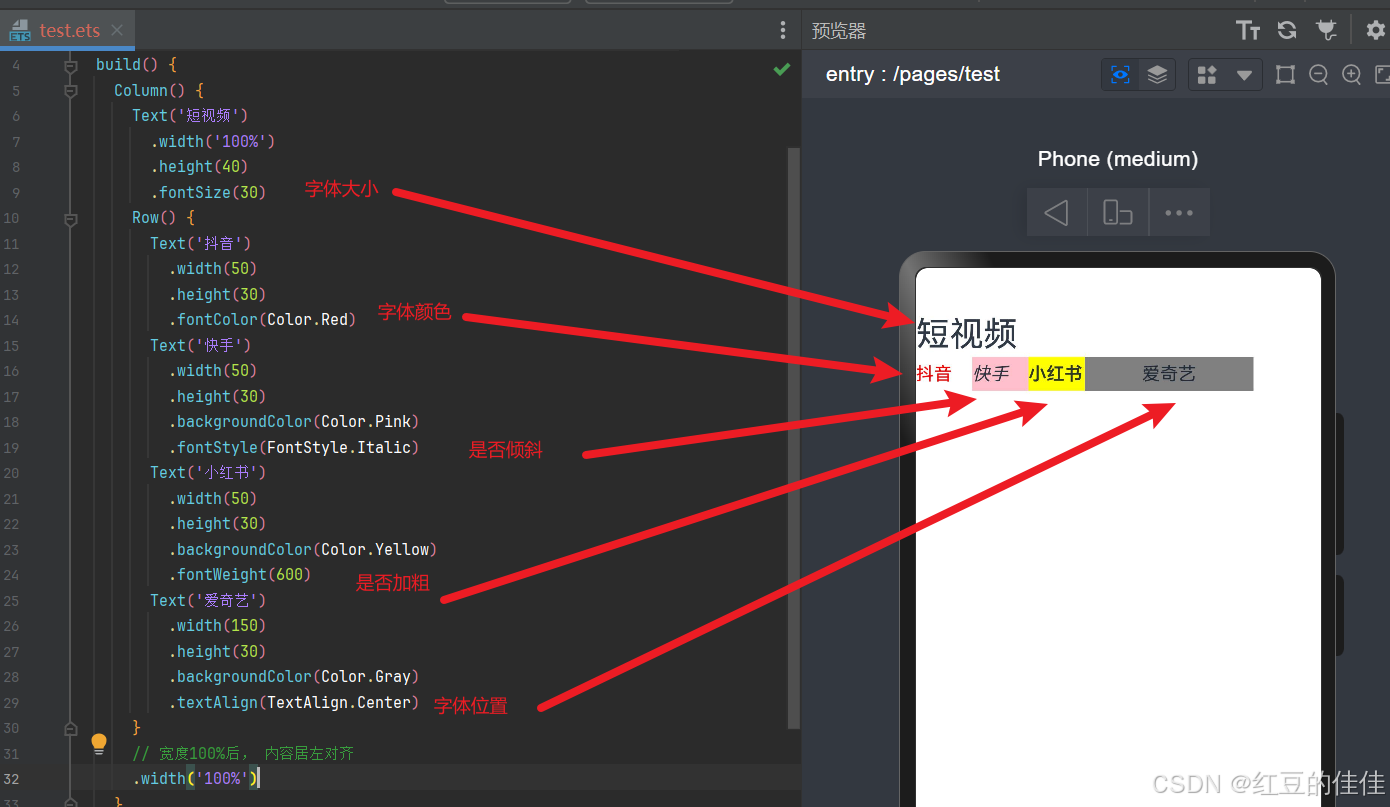1390x807 pixels.
Task: Click the plug icon in previewer header
Action: click(x=1326, y=30)
